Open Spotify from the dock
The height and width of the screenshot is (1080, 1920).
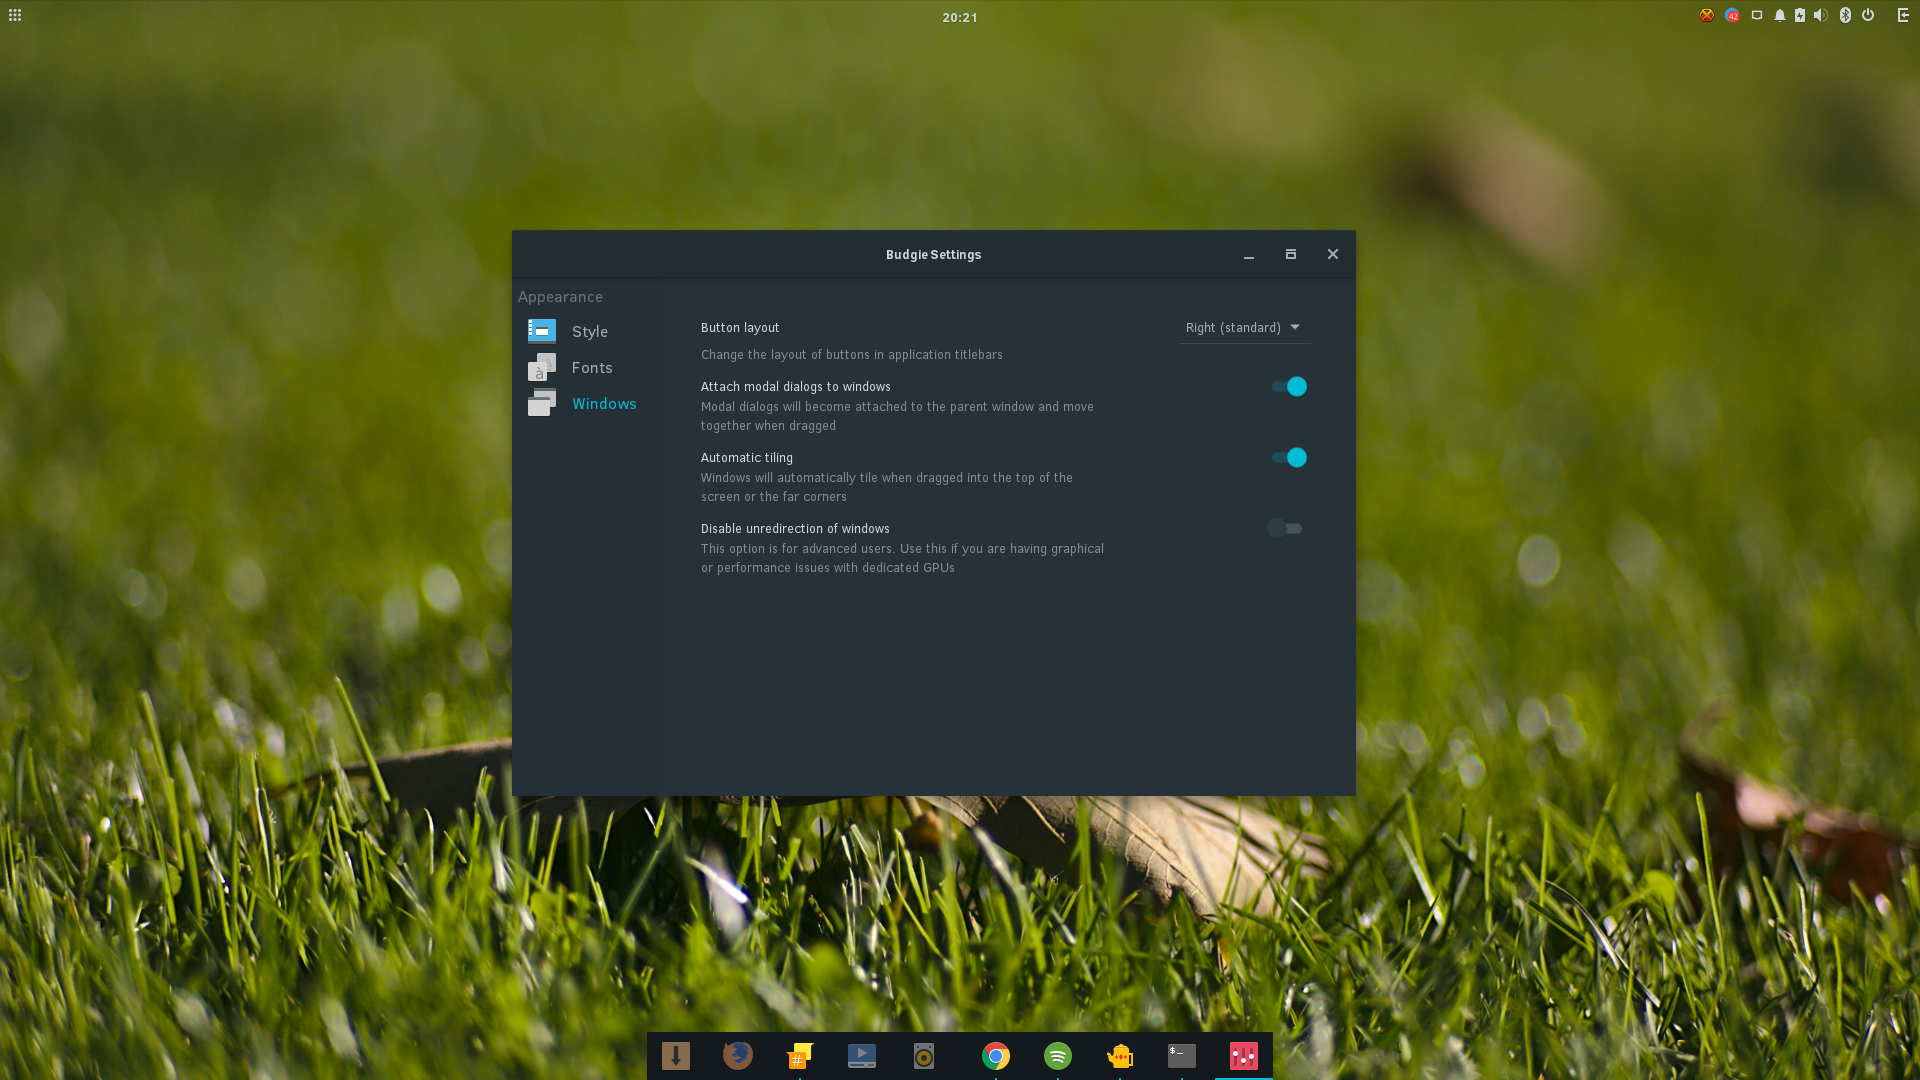pyautogui.click(x=1058, y=1056)
